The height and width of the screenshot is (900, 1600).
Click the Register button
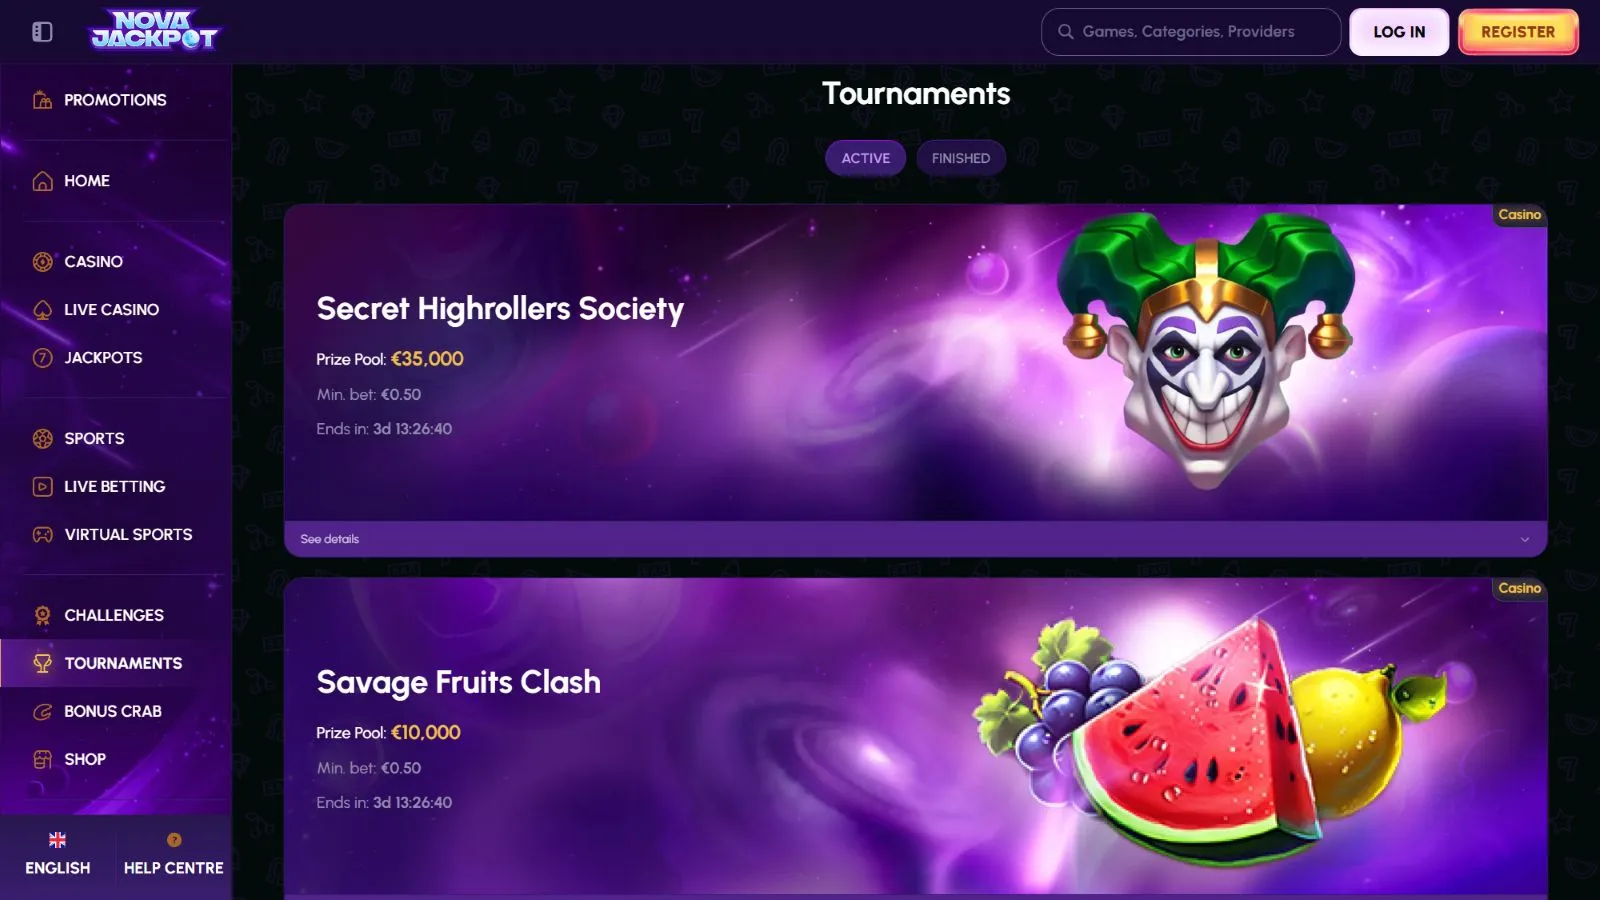1518,32
